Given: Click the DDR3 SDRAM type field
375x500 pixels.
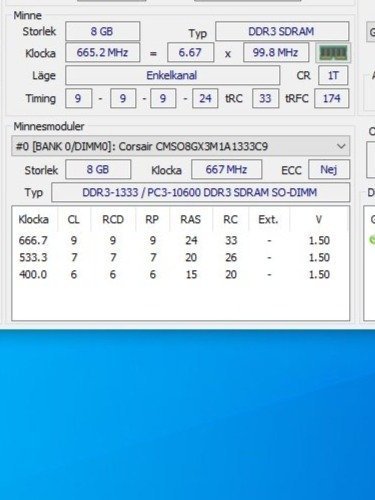Looking at the screenshot, I should pos(282,32).
